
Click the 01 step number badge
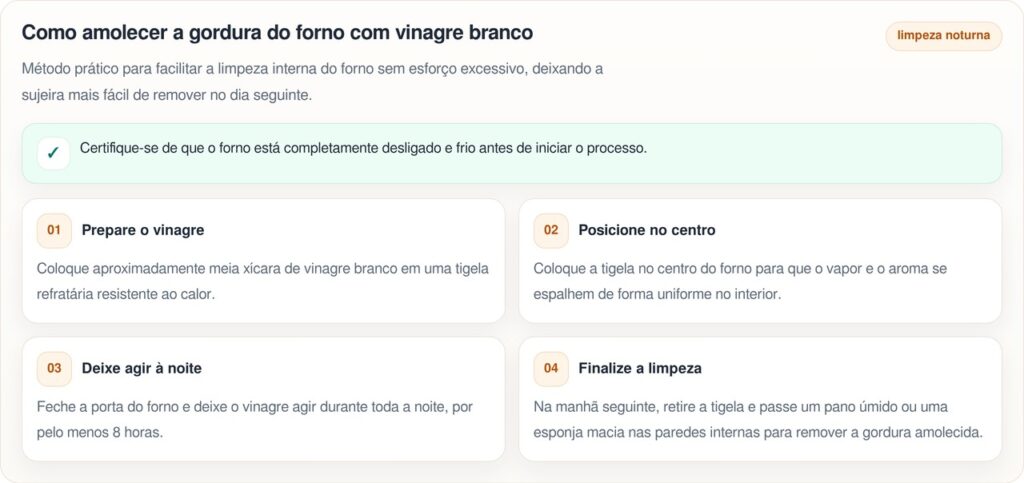54,230
